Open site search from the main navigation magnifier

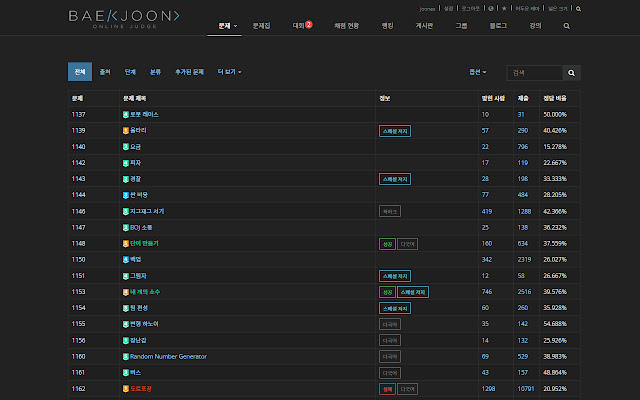coord(567,26)
